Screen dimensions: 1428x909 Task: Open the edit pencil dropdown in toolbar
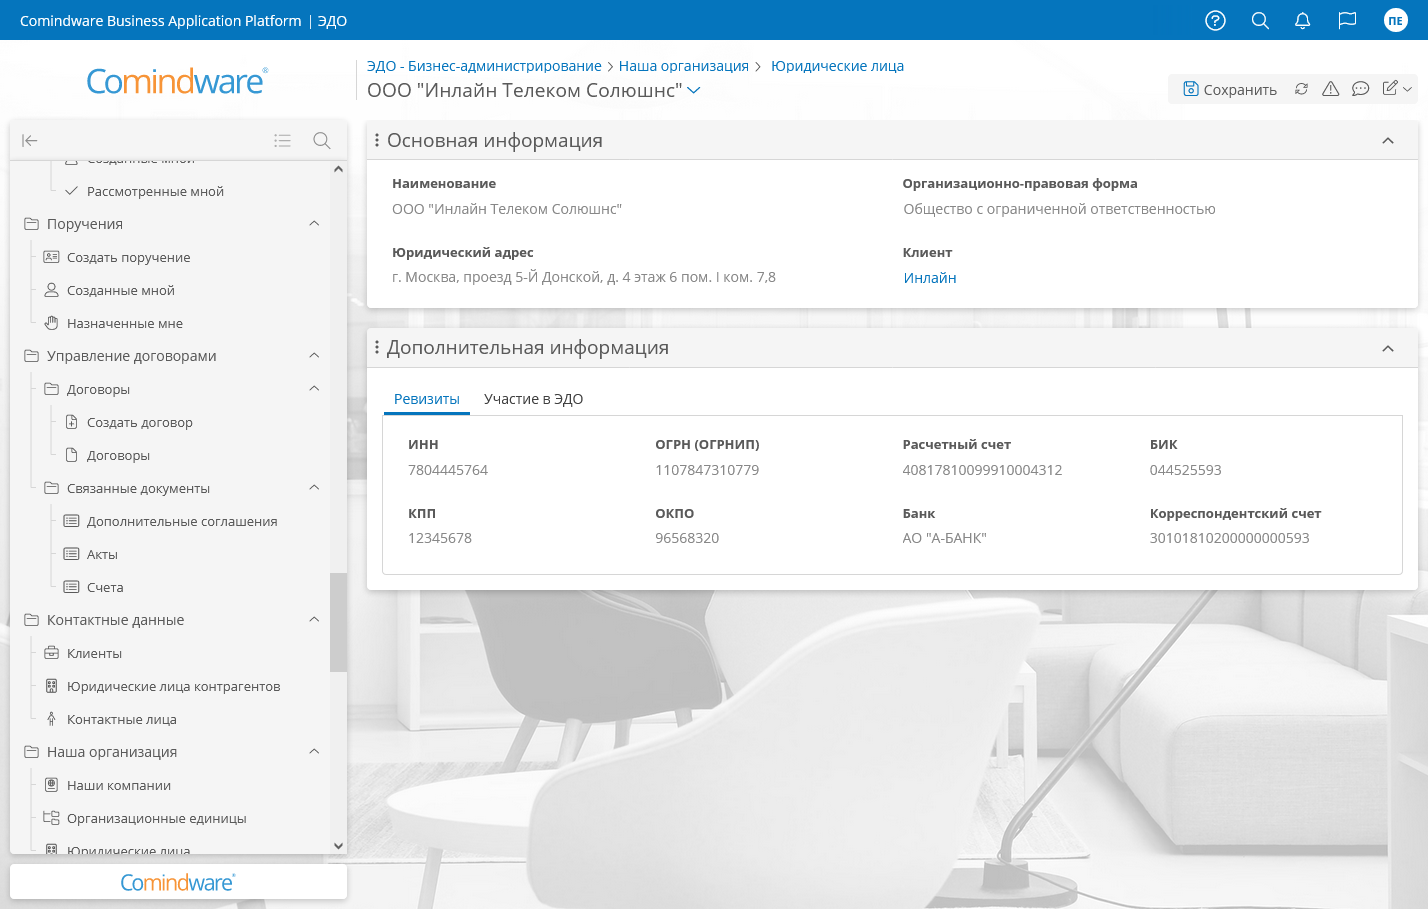[1397, 89]
